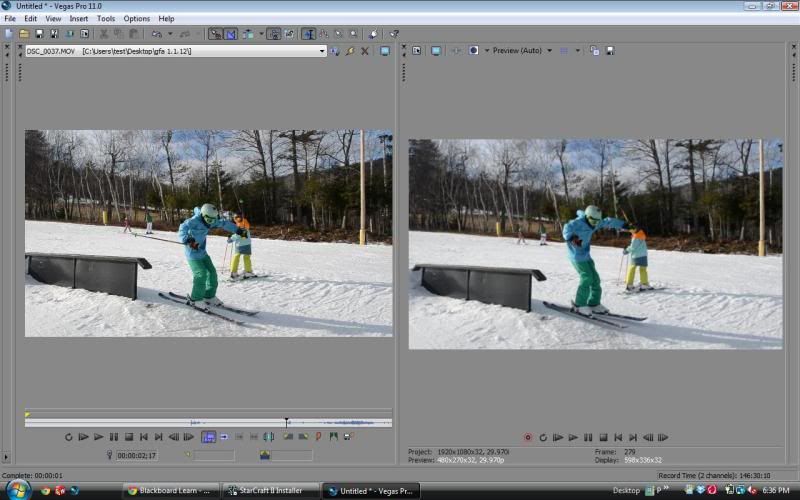Click Record button in preview transport
800x500 pixels.
coord(528,437)
